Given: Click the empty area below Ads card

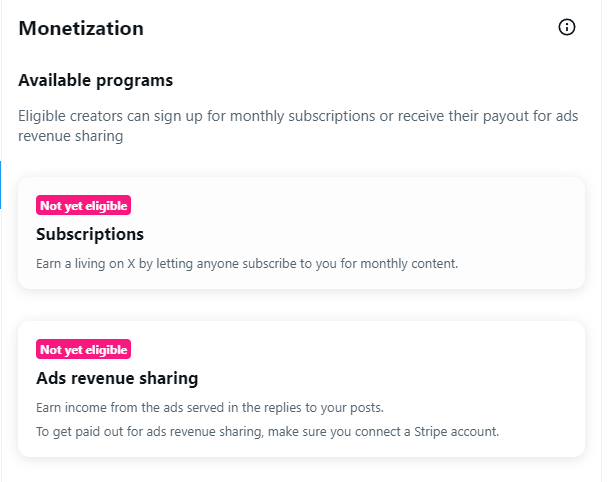Looking at the screenshot, I should coord(301,470).
